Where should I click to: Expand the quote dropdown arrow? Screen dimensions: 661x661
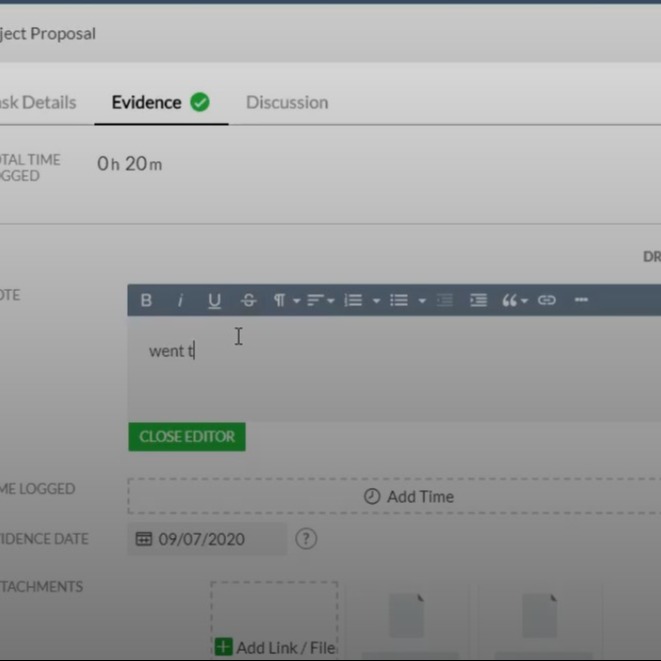click(524, 301)
